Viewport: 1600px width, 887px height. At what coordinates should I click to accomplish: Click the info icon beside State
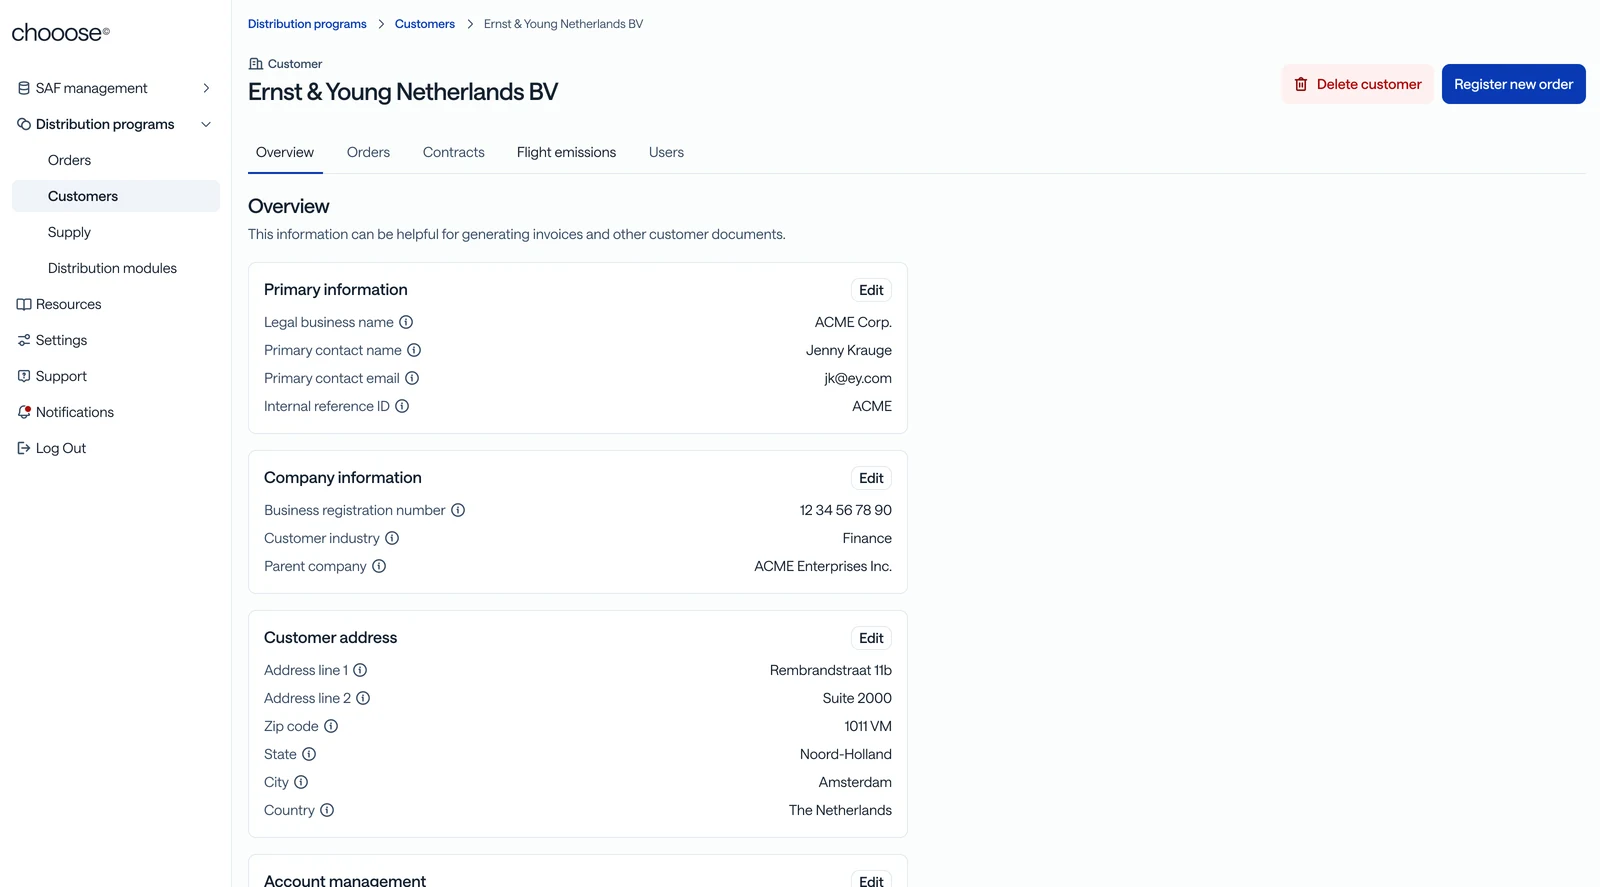(309, 754)
